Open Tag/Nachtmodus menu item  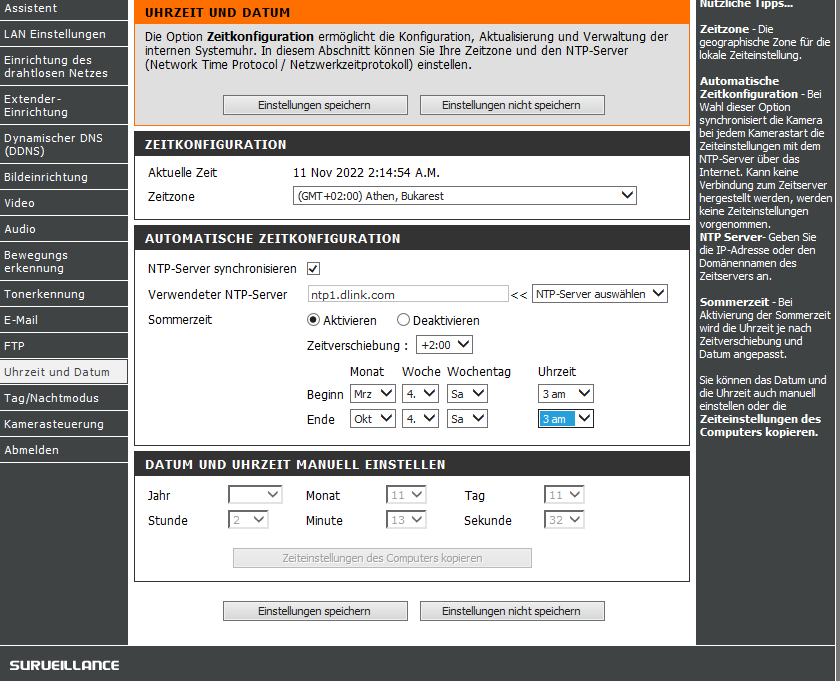click(64, 398)
